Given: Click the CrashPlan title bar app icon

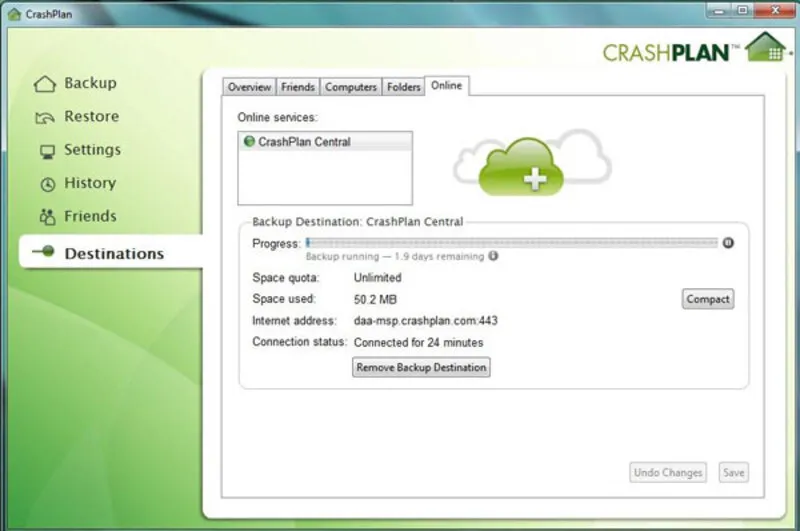Looking at the screenshot, I should [x=15, y=14].
